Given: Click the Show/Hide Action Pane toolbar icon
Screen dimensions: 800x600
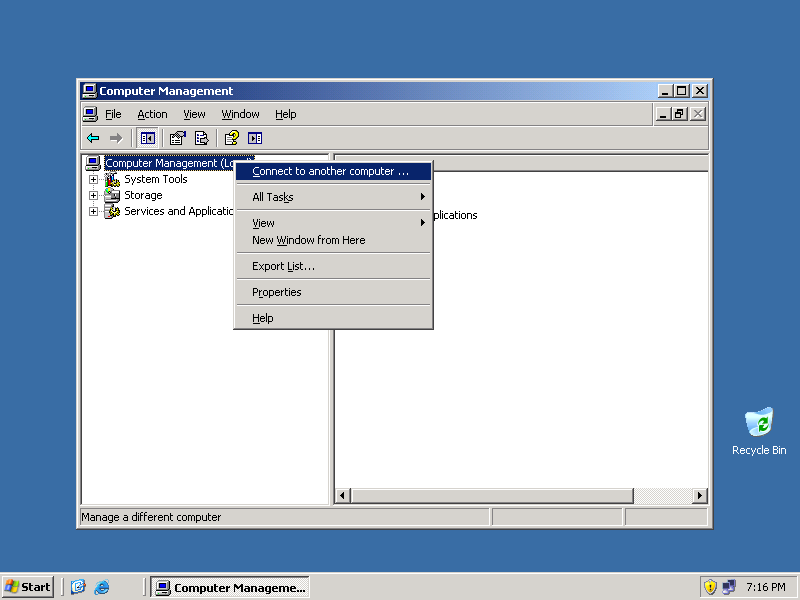Looking at the screenshot, I should pyautogui.click(x=255, y=138).
